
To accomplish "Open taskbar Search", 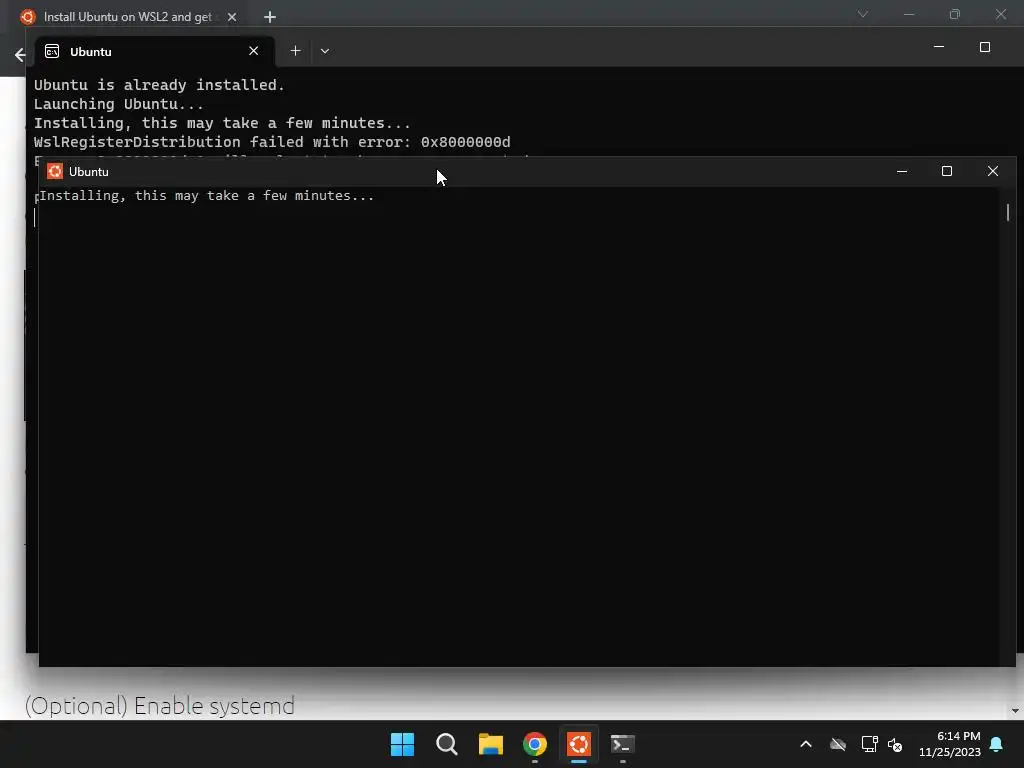I will (447, 744).
